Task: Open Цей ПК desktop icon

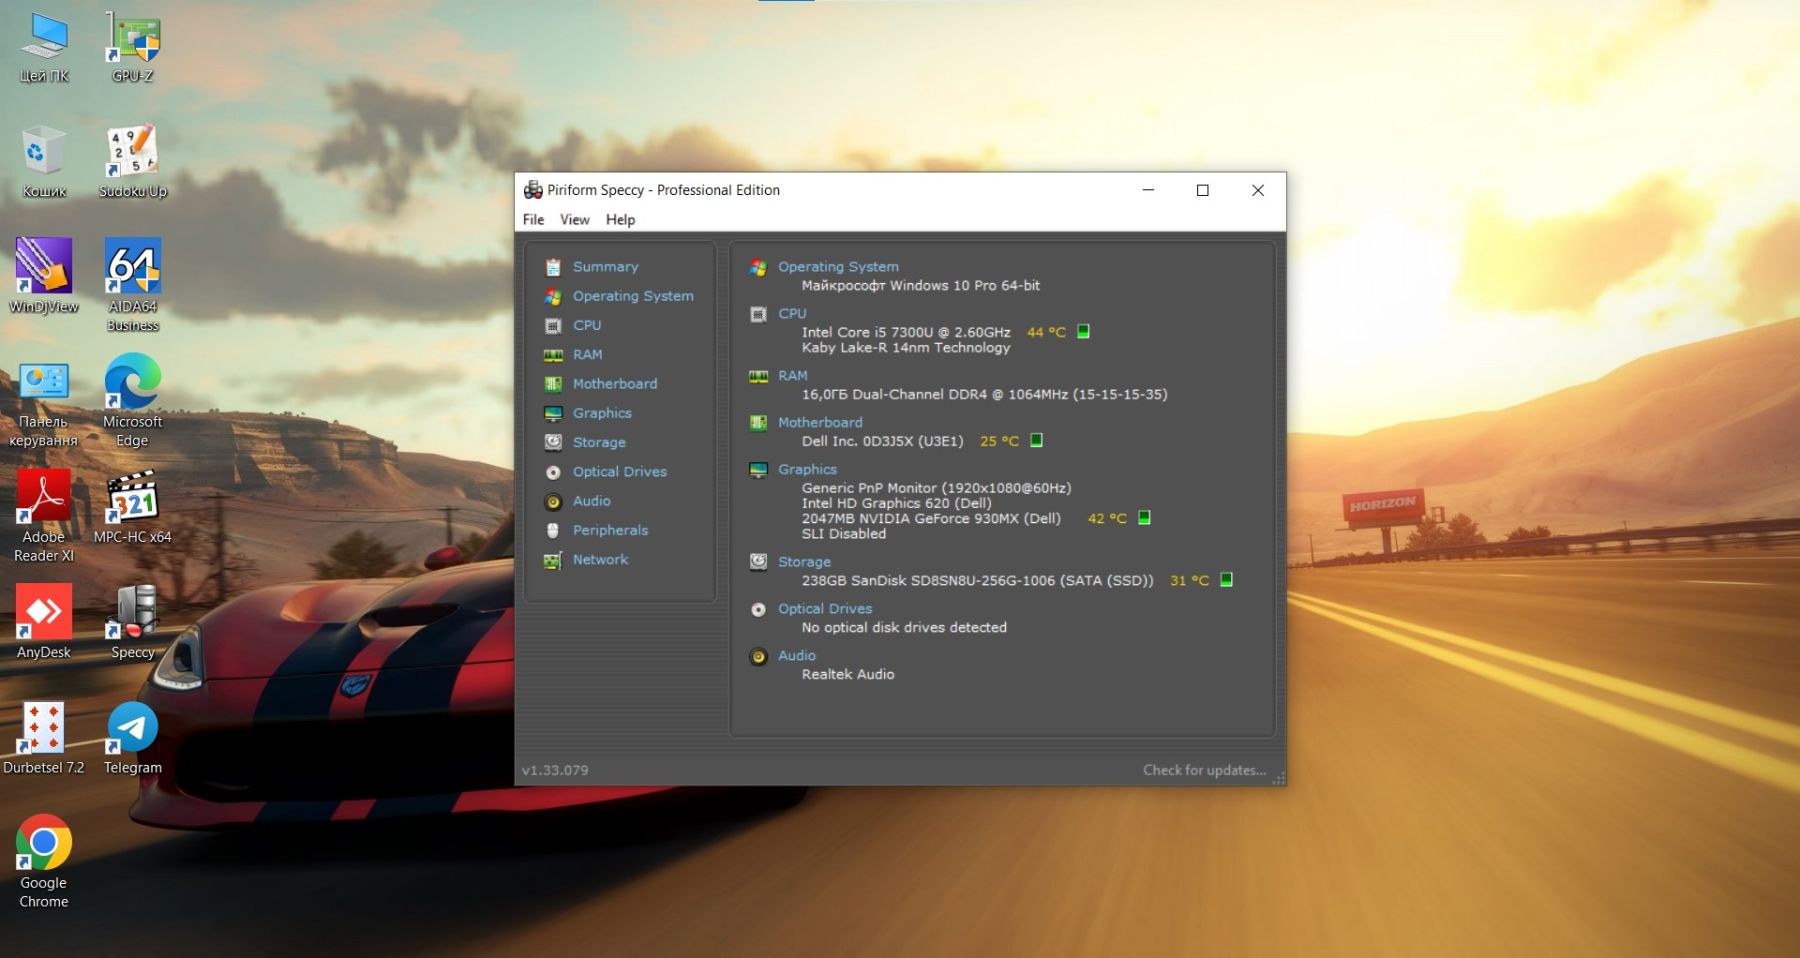Action: click(44, 49)
